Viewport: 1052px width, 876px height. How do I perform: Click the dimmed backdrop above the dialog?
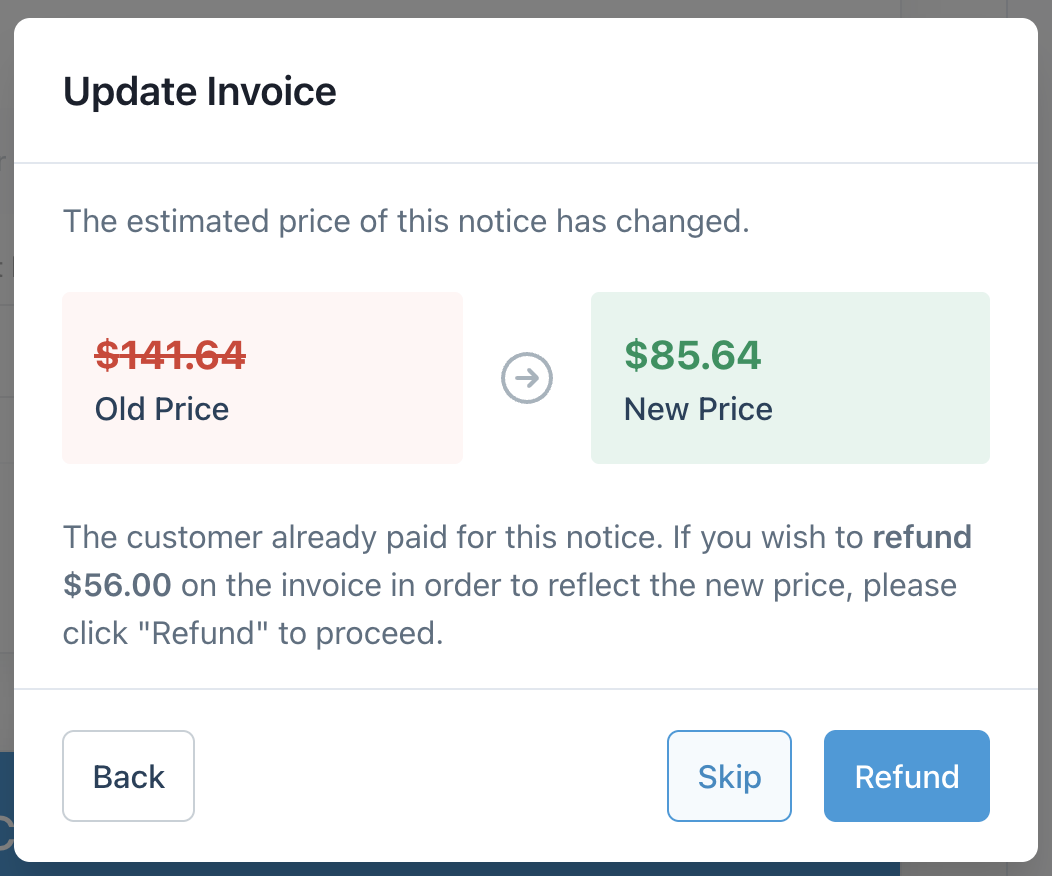click(x=500, y=8)
